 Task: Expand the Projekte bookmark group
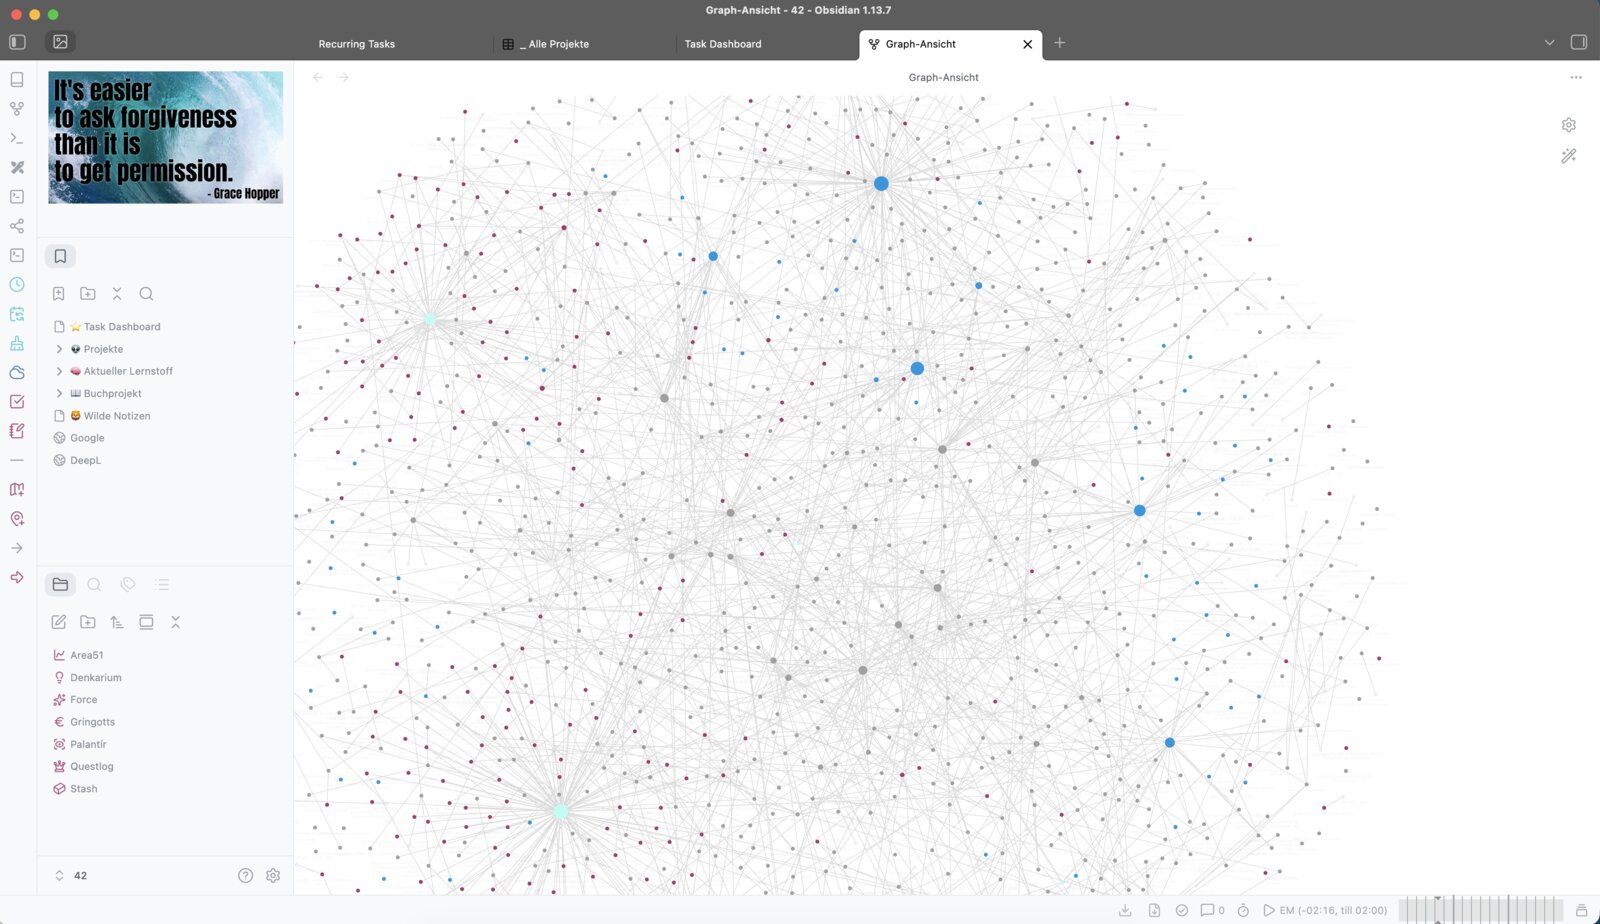(x=59, y=349)
